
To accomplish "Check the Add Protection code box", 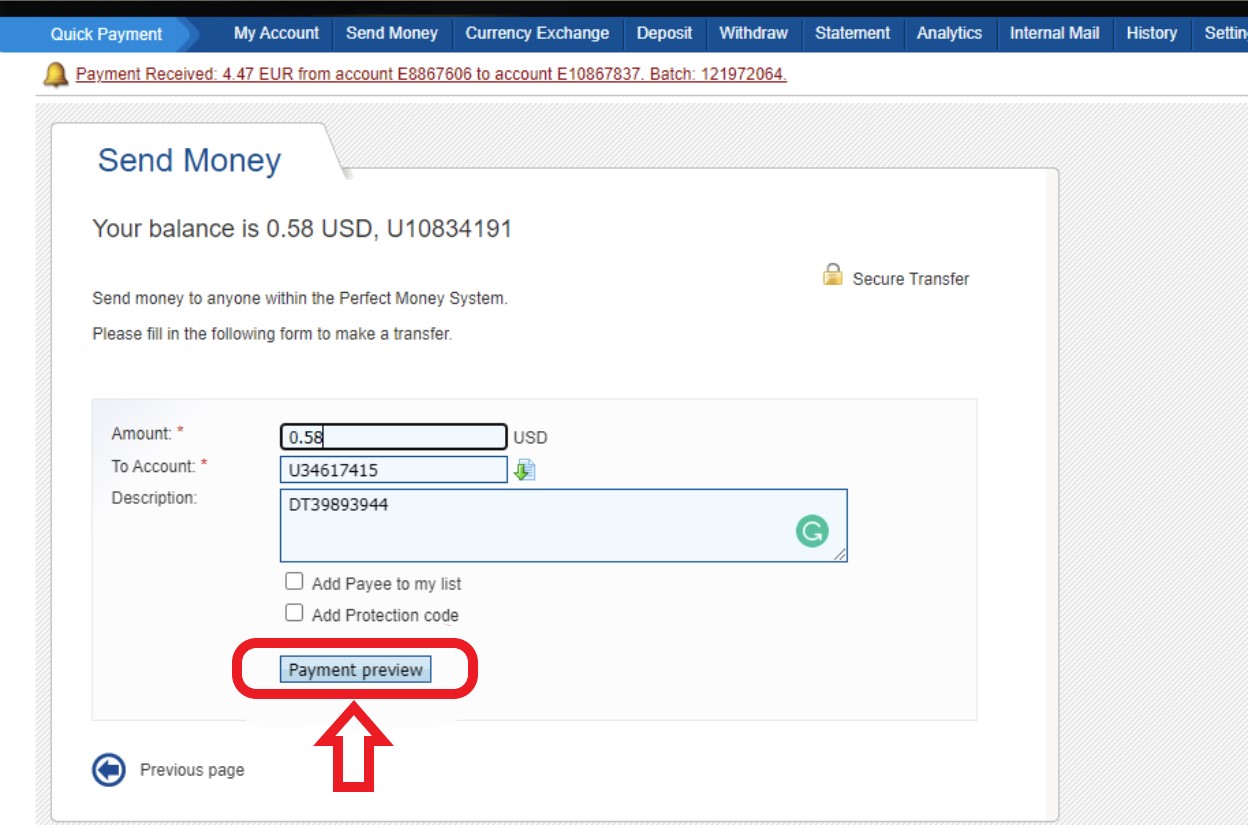I will point(294,613).
